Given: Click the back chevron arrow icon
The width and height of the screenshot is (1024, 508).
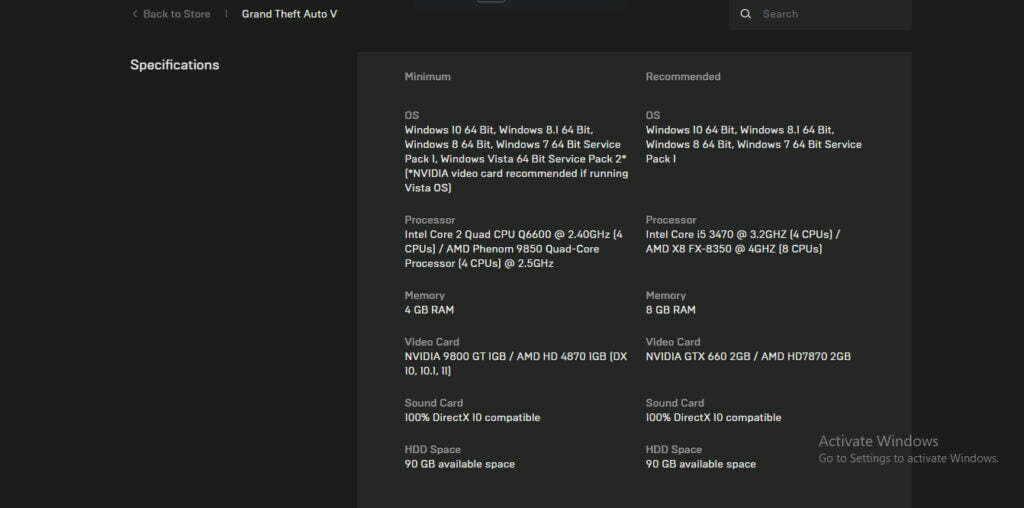Looking at the screenshot, I should point(135,14).
